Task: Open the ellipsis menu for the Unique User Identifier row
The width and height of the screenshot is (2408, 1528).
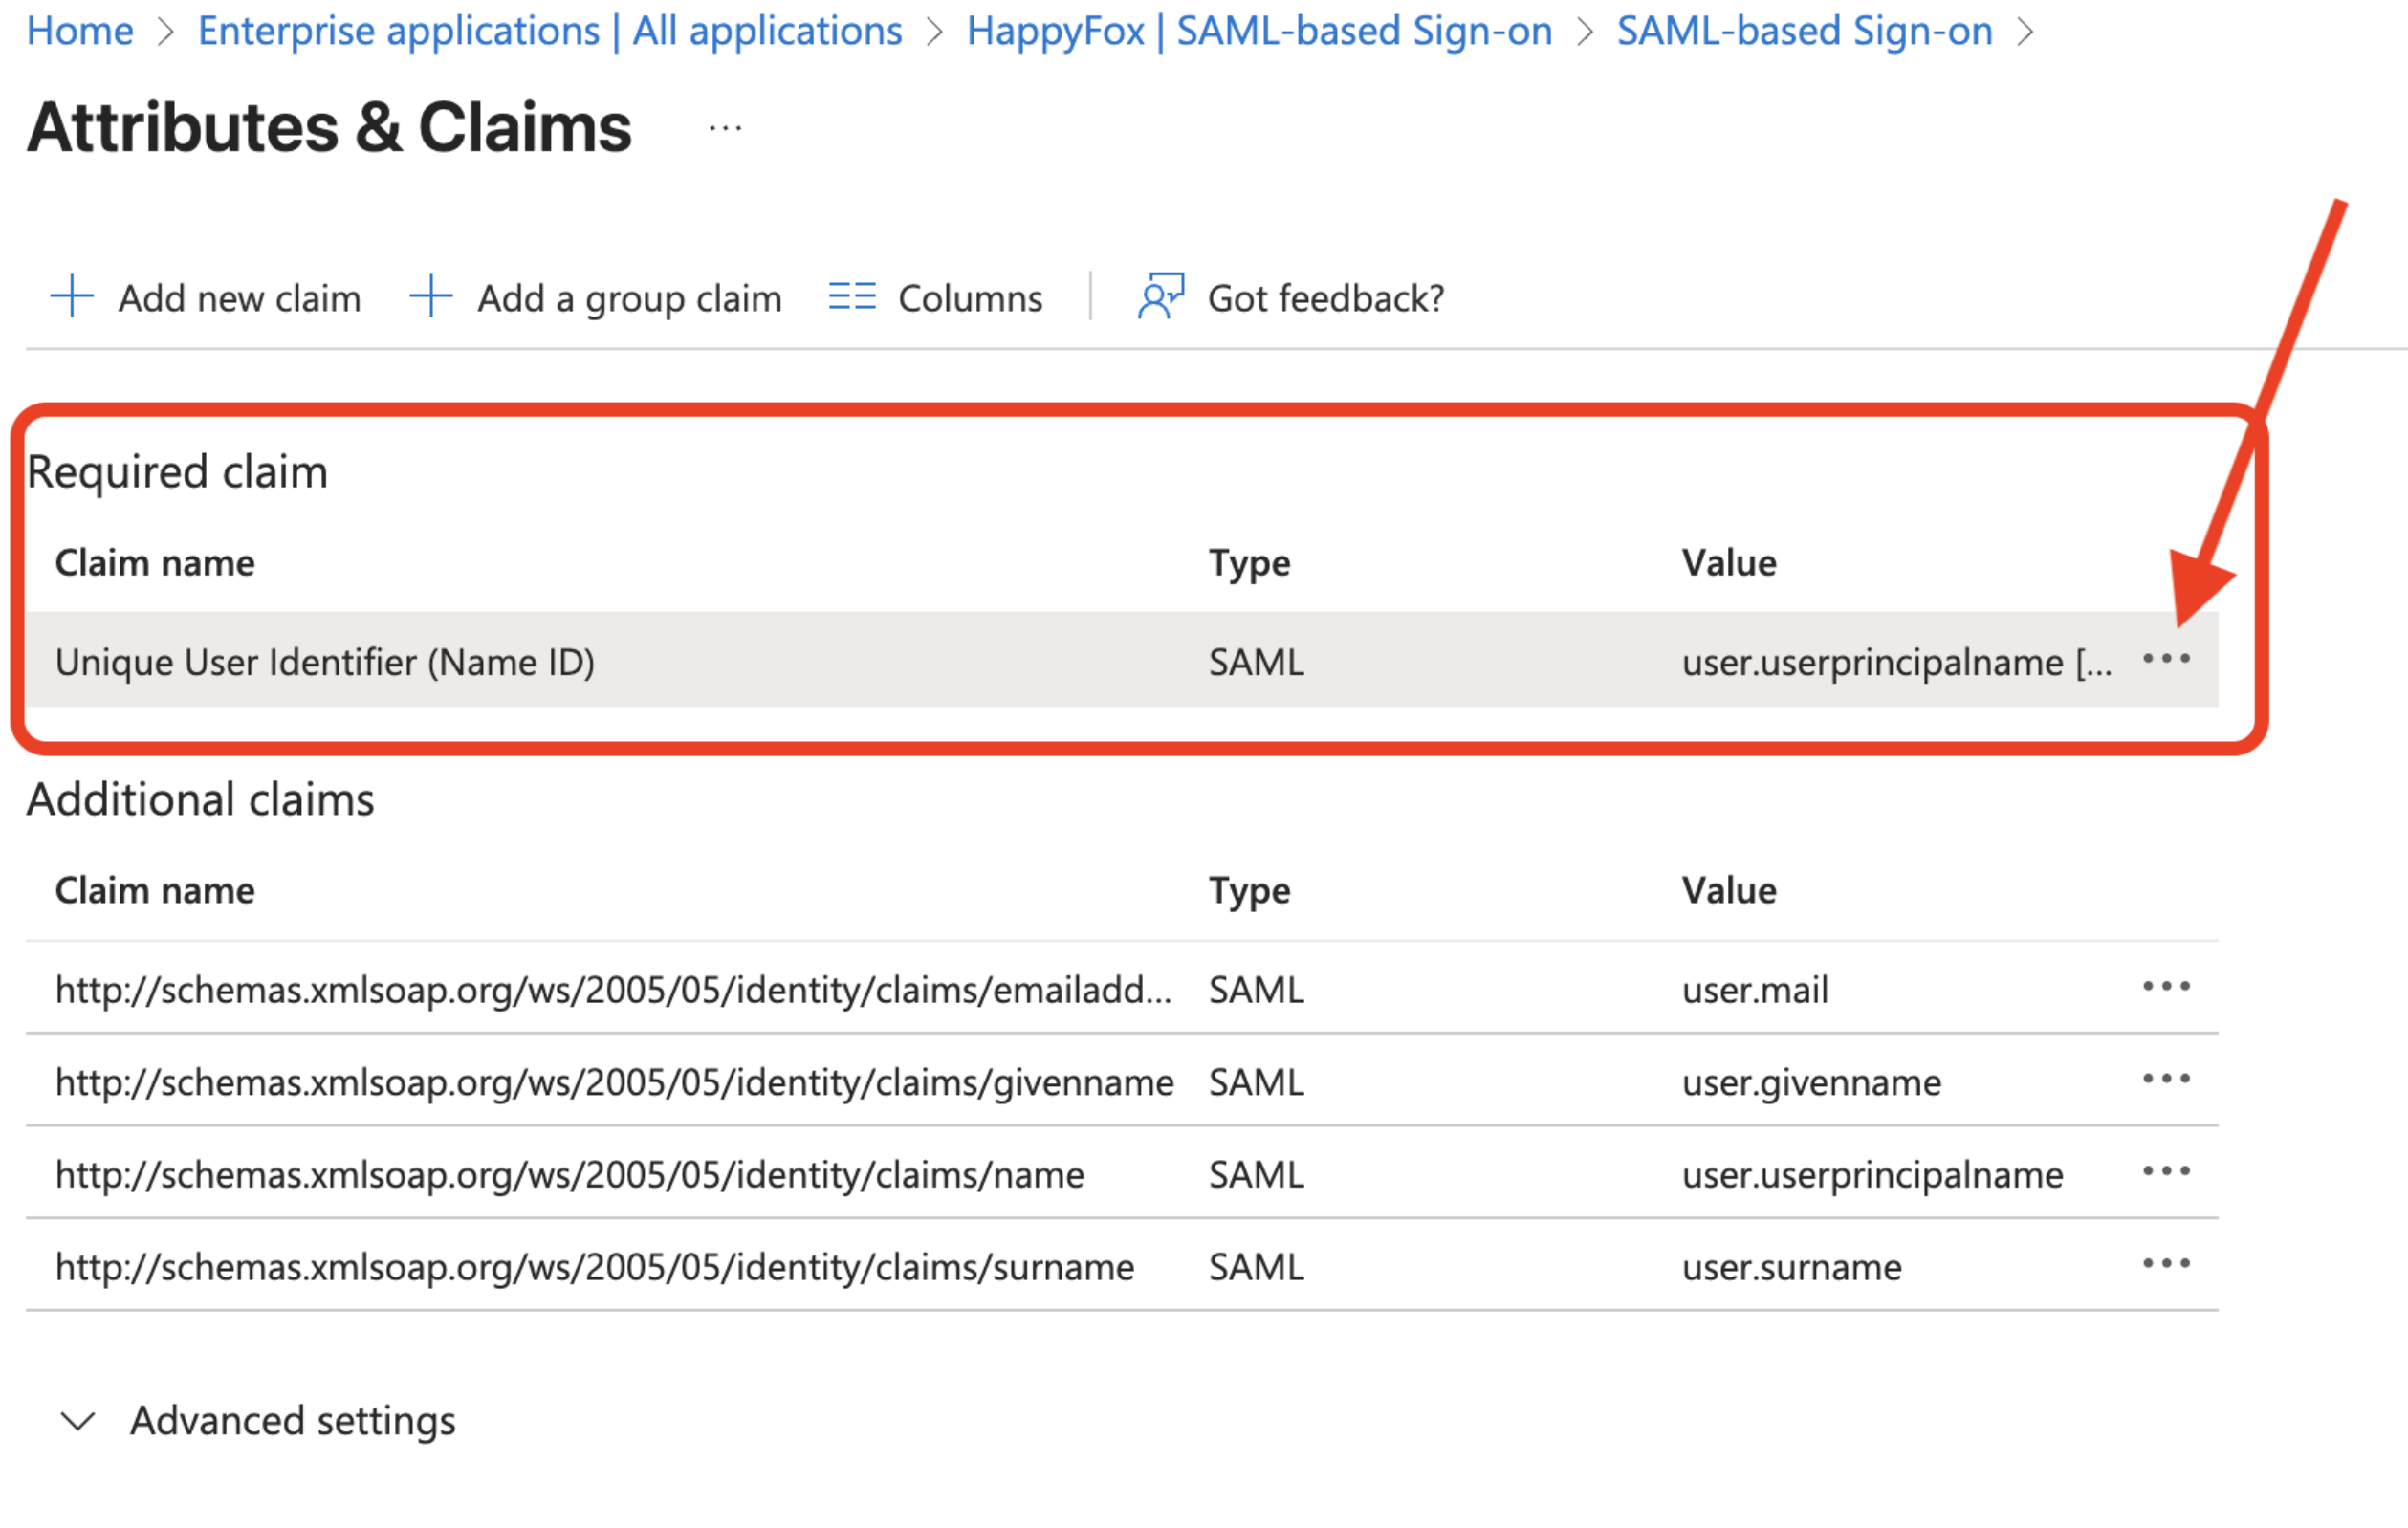Action: pos(2166,660)
